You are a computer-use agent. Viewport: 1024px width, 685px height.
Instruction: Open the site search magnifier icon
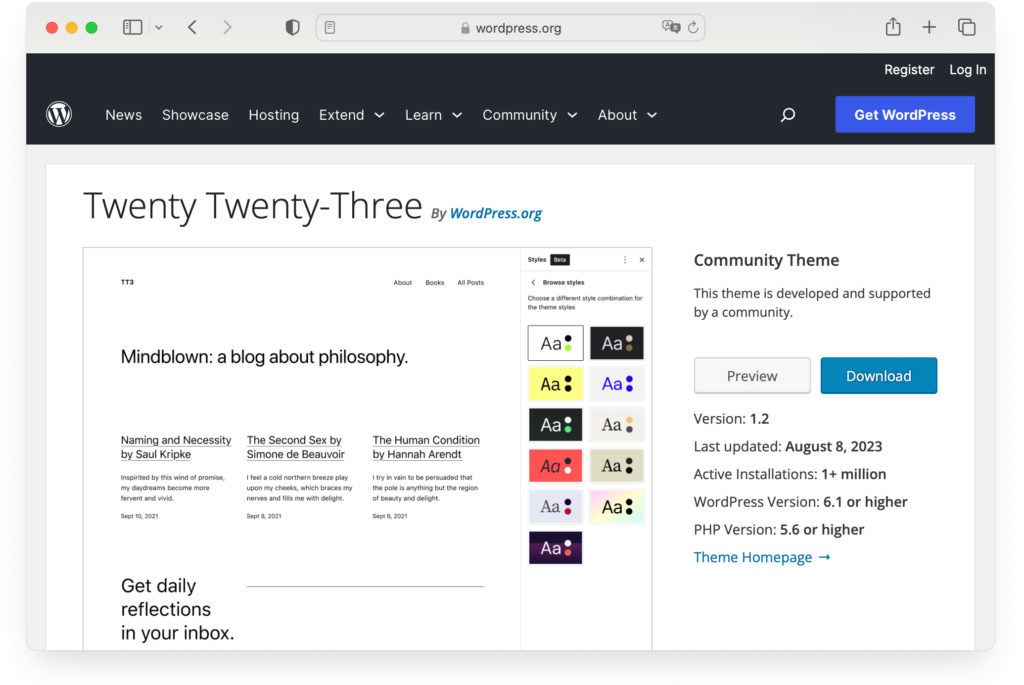click(x=788, y=115)
